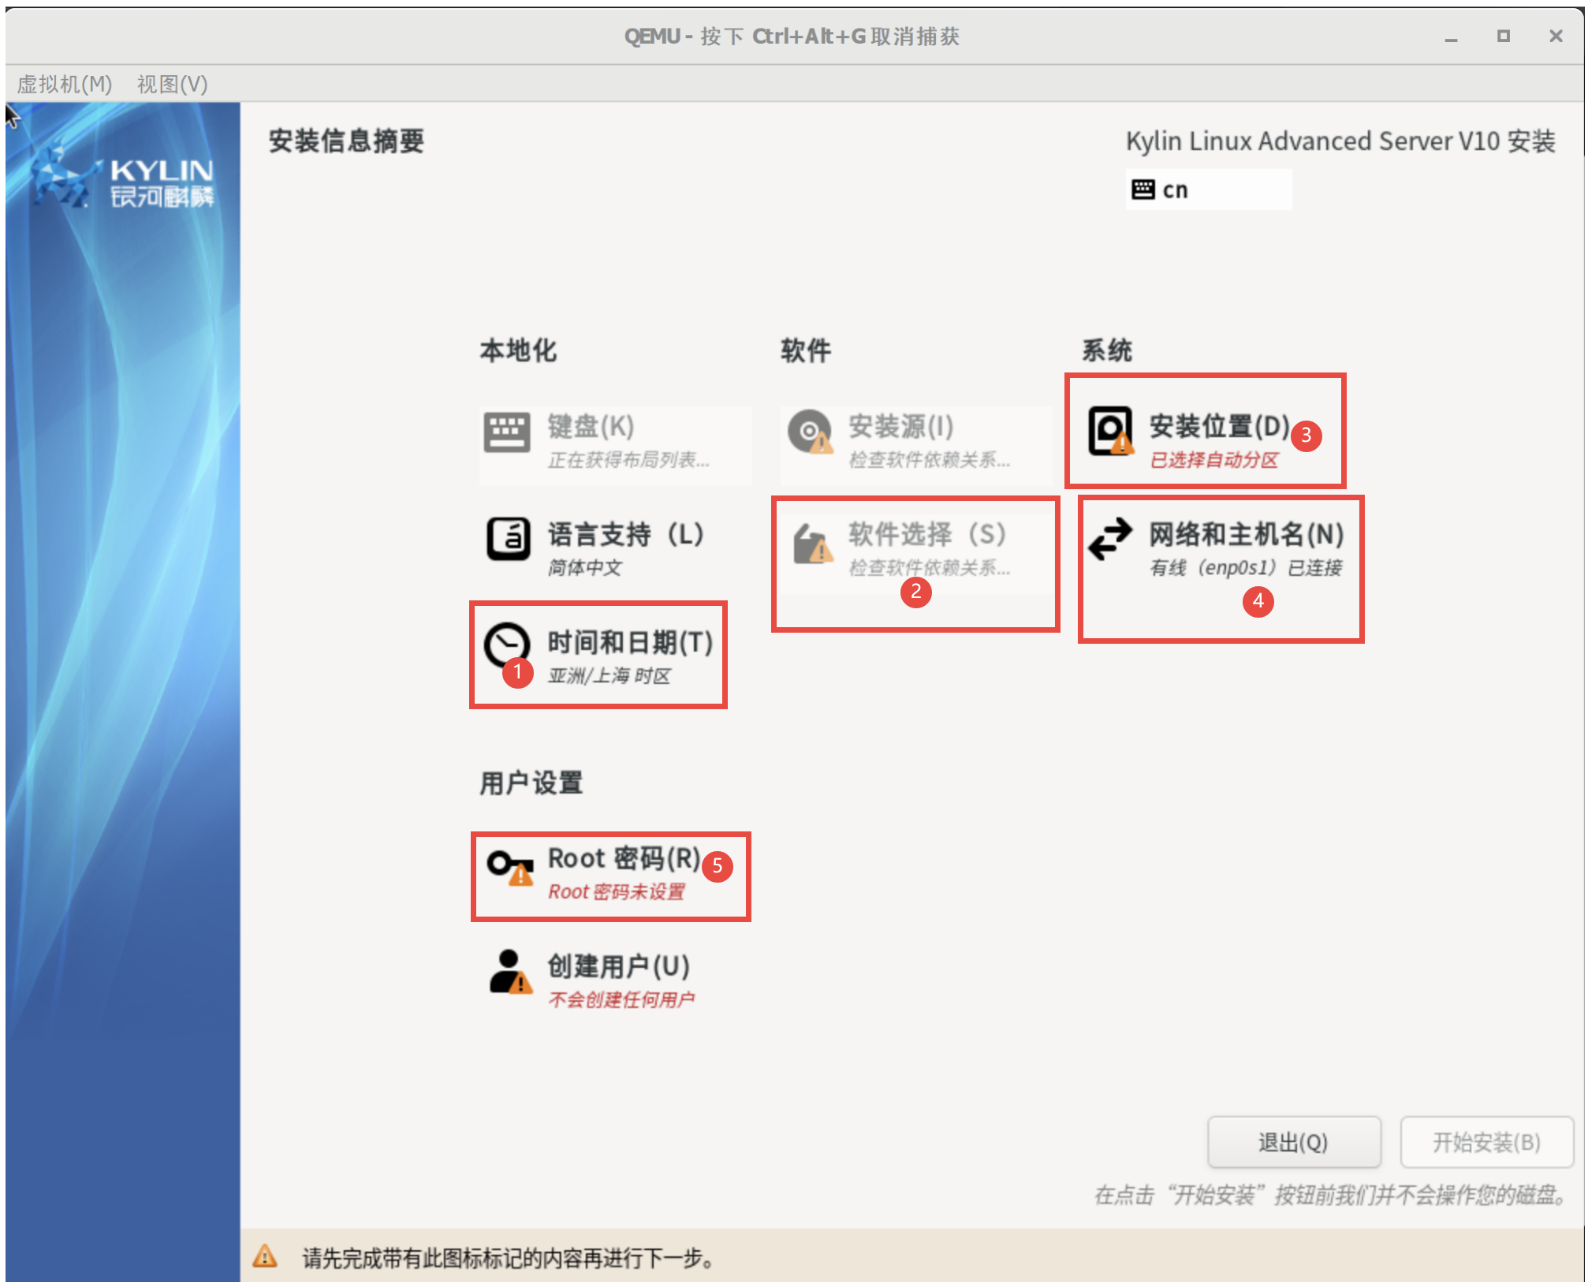Screen dimensions: 1585x1282
Task: Click the 开始安装(B) button
Action: point(1487,1142)
